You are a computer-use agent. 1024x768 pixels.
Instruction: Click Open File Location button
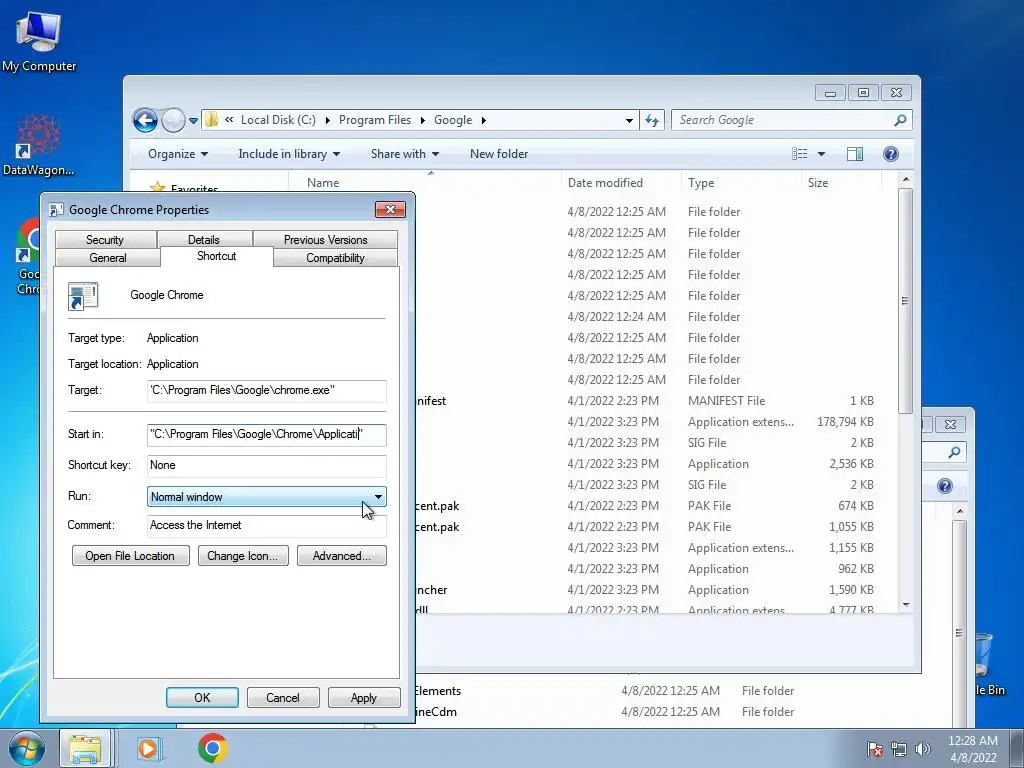tap(130, 556)
